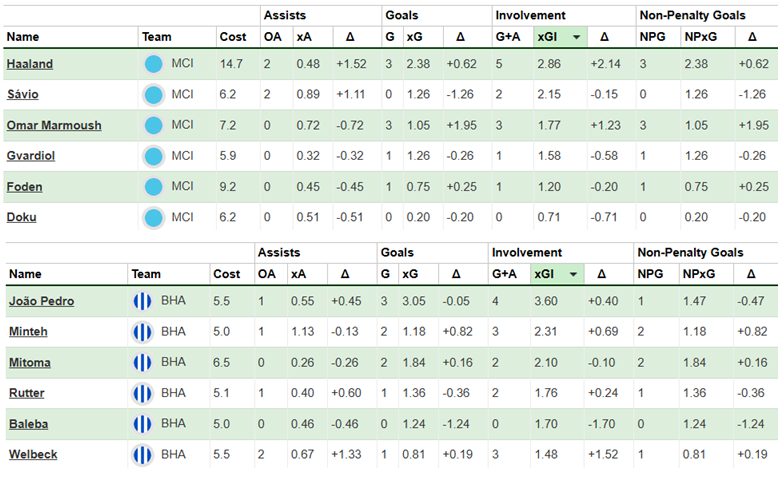The image size is (782, 477).
Task: Open Mitoma's player link
Action: point(29,362)
